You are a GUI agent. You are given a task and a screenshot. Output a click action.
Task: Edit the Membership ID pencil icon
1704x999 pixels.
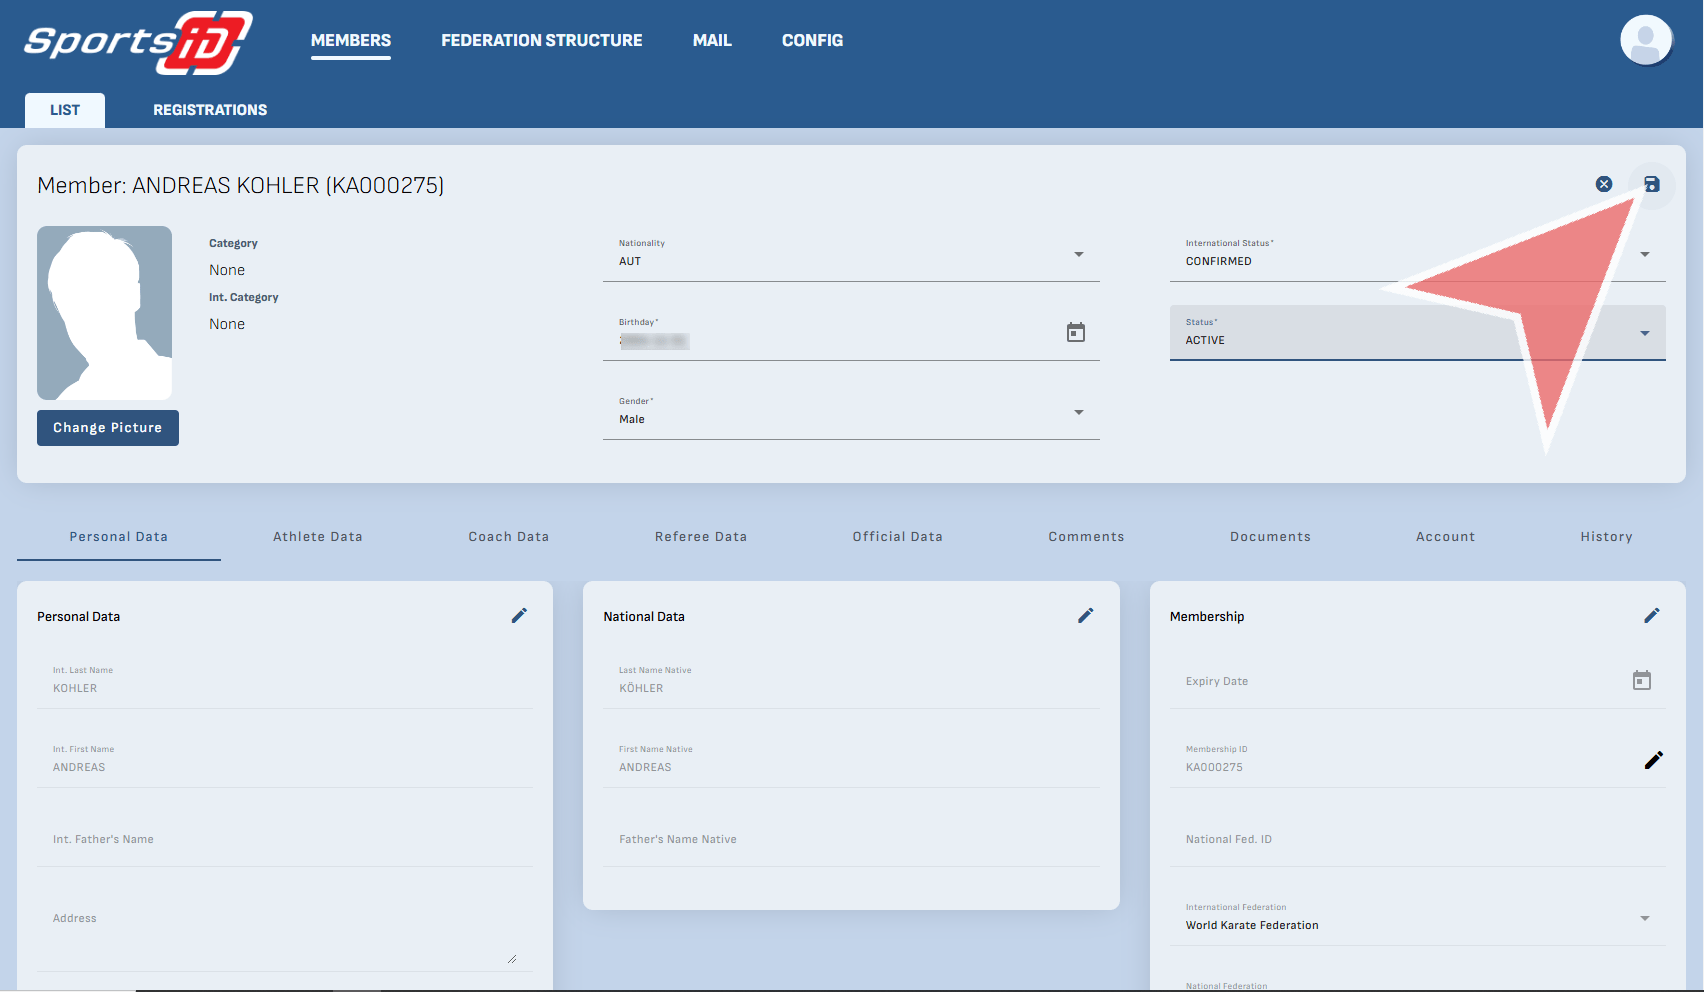1653,761
